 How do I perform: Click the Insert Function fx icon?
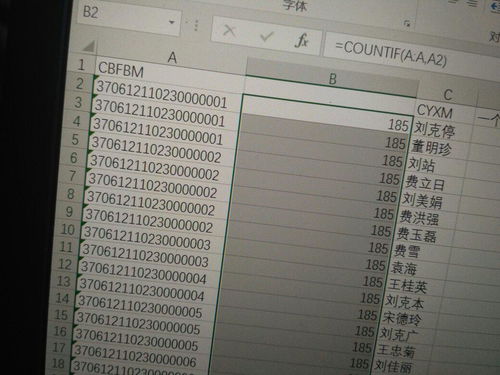pos(302,40)
